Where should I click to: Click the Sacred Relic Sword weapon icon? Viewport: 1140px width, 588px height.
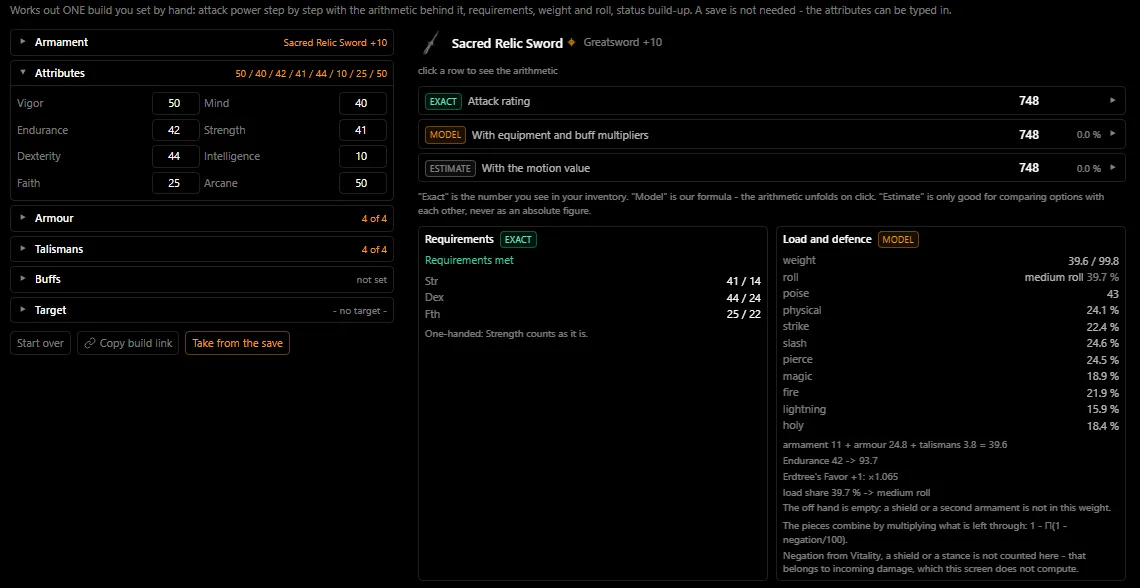coord(432,44)
